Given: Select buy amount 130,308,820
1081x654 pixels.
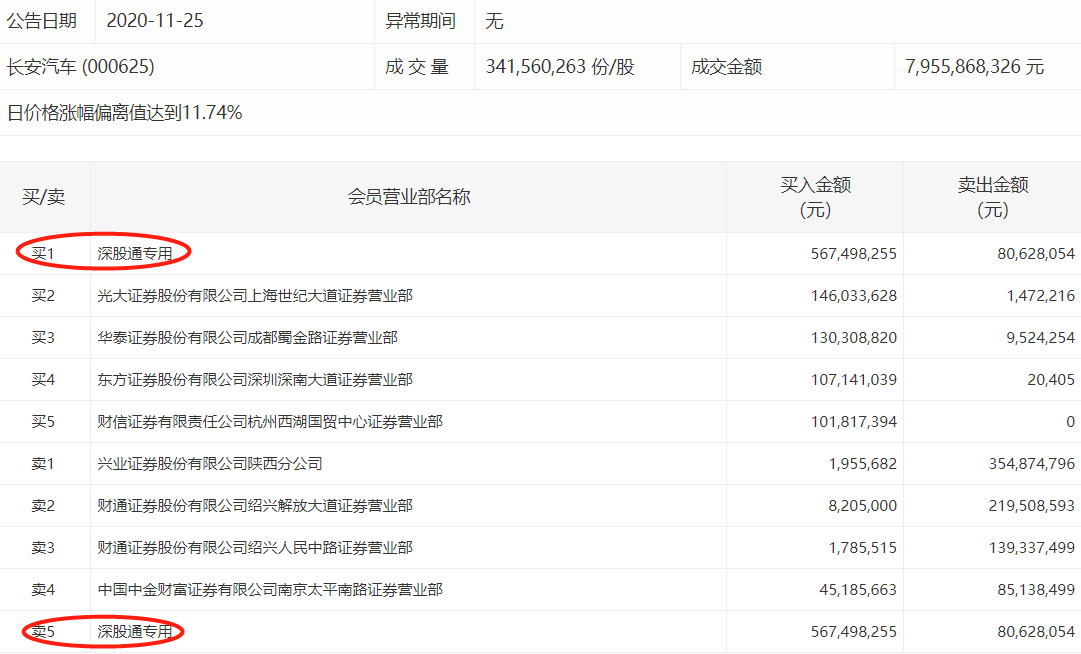Looking at the screenshot, I should [x=853, y=338].
